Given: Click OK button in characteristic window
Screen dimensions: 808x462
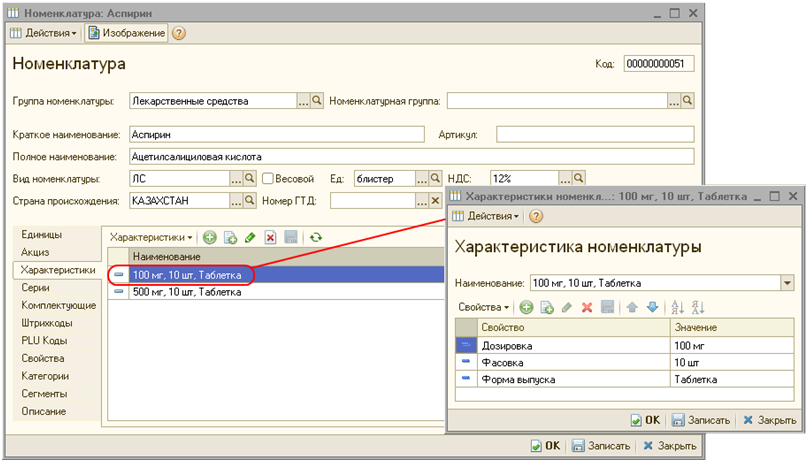Looking at the screenshot, I should click(645, 420).
